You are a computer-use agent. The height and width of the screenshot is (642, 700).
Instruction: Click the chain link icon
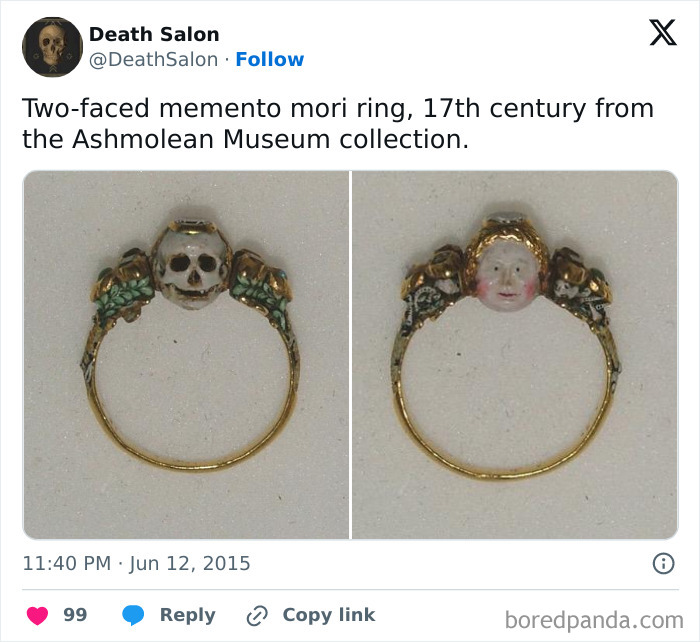(257, 615)
